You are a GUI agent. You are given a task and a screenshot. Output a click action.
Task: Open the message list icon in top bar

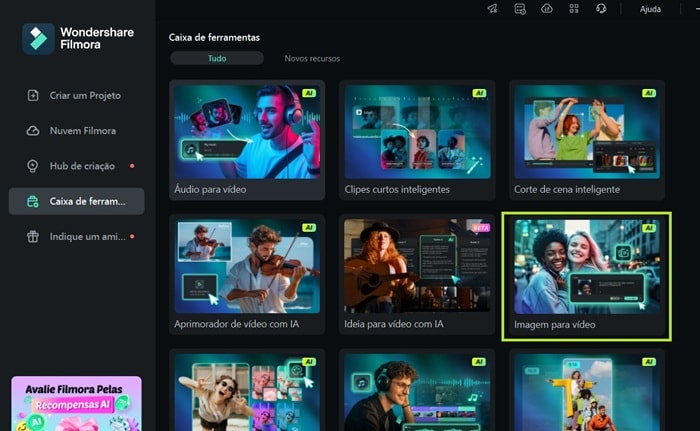point(520,8)
